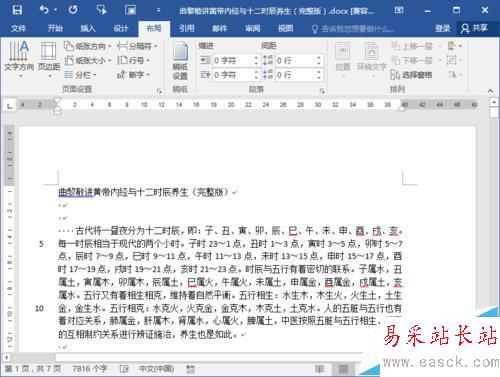500x377 pixels.
Task: Launch the 页面设置 dialog launcher
Action: click(159, 90)
